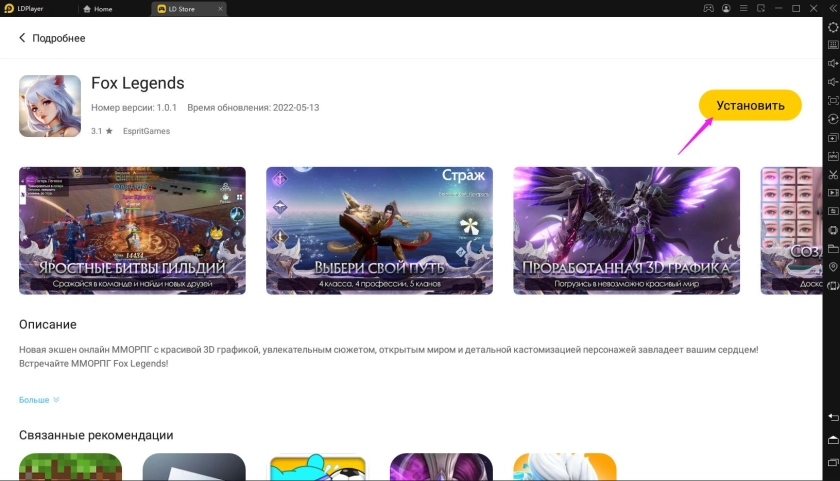Screen dimensions: 840x481
Task: Click the volume up sidebar icon
Action: (833, 63)
